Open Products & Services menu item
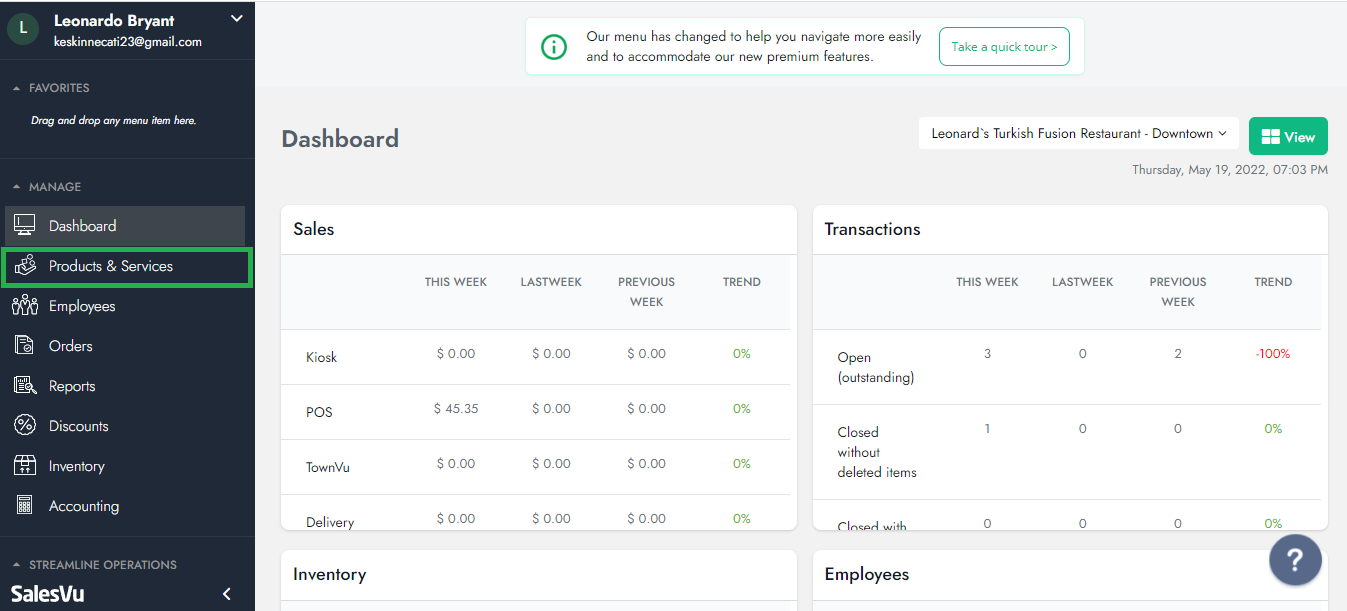This screenshot has width=1347, height=611. tap(111, 266)
